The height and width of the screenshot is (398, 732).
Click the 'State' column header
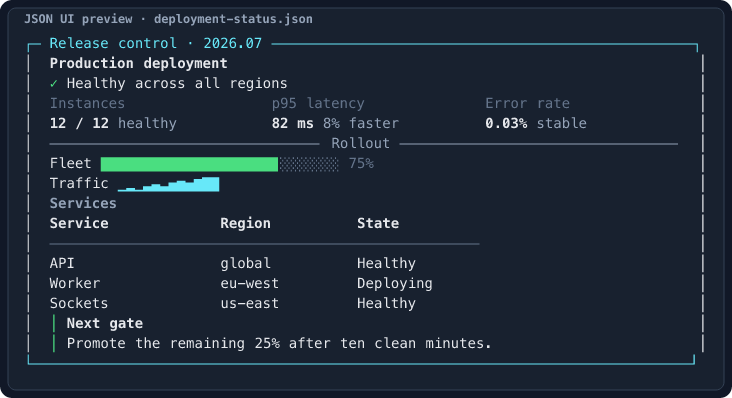tap(378, 223)
